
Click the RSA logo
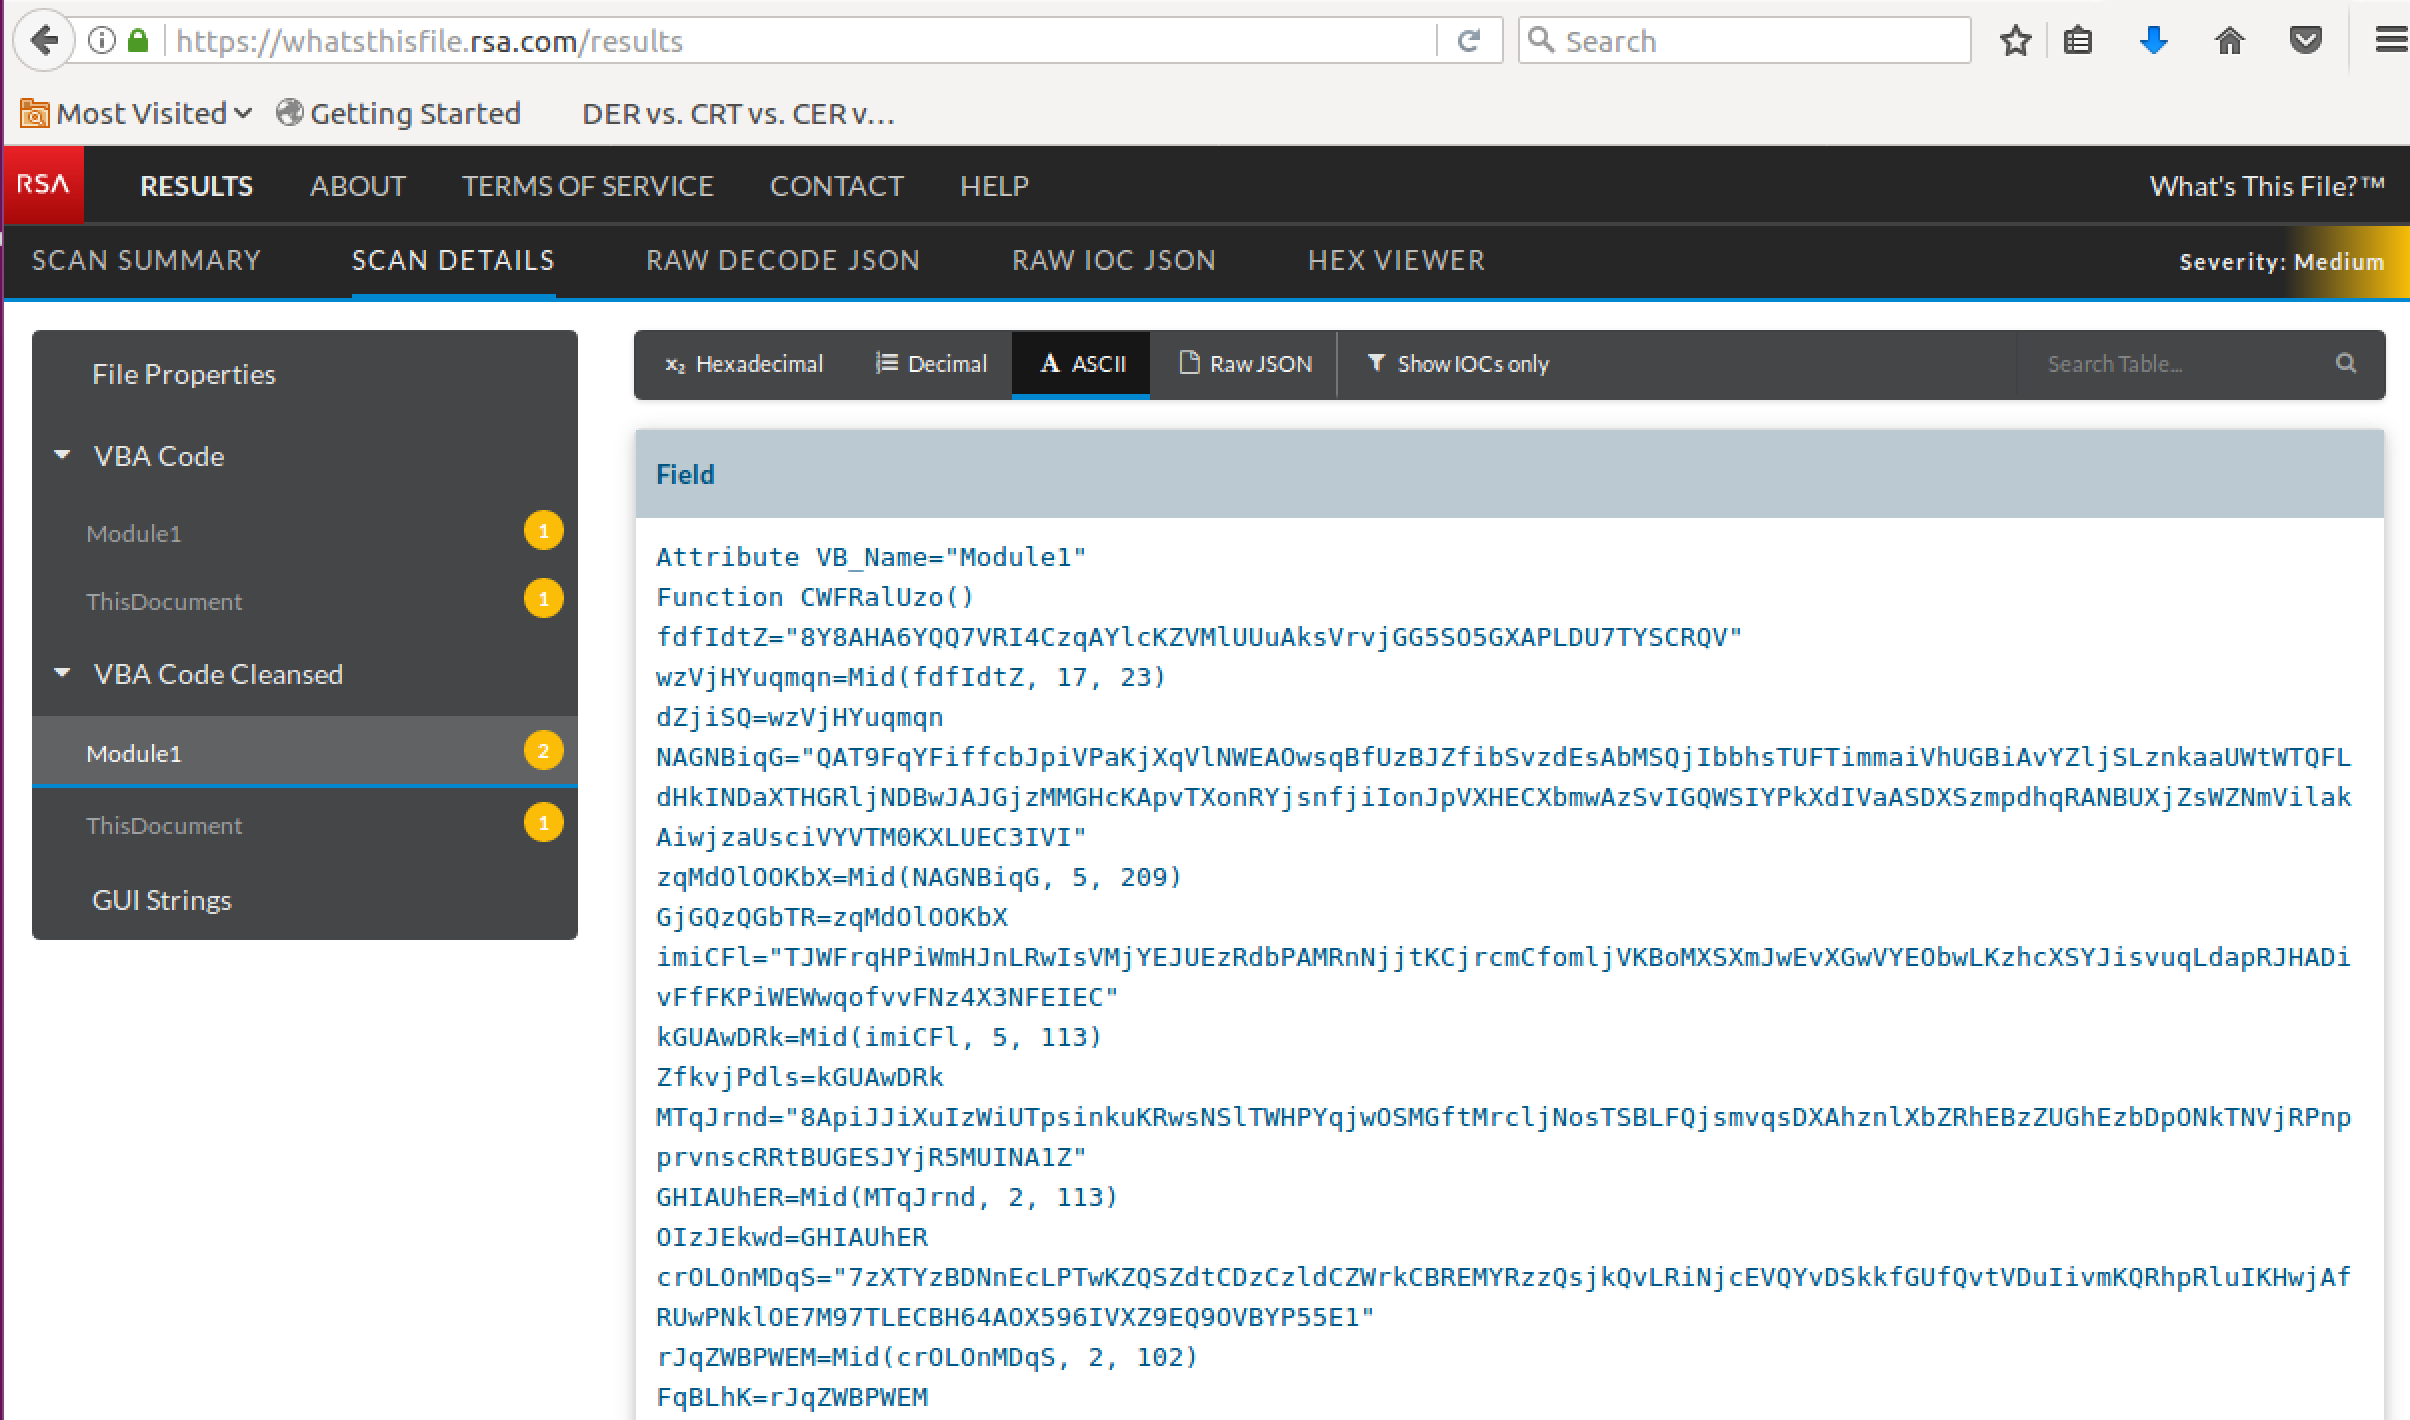[x=43, y=185]
